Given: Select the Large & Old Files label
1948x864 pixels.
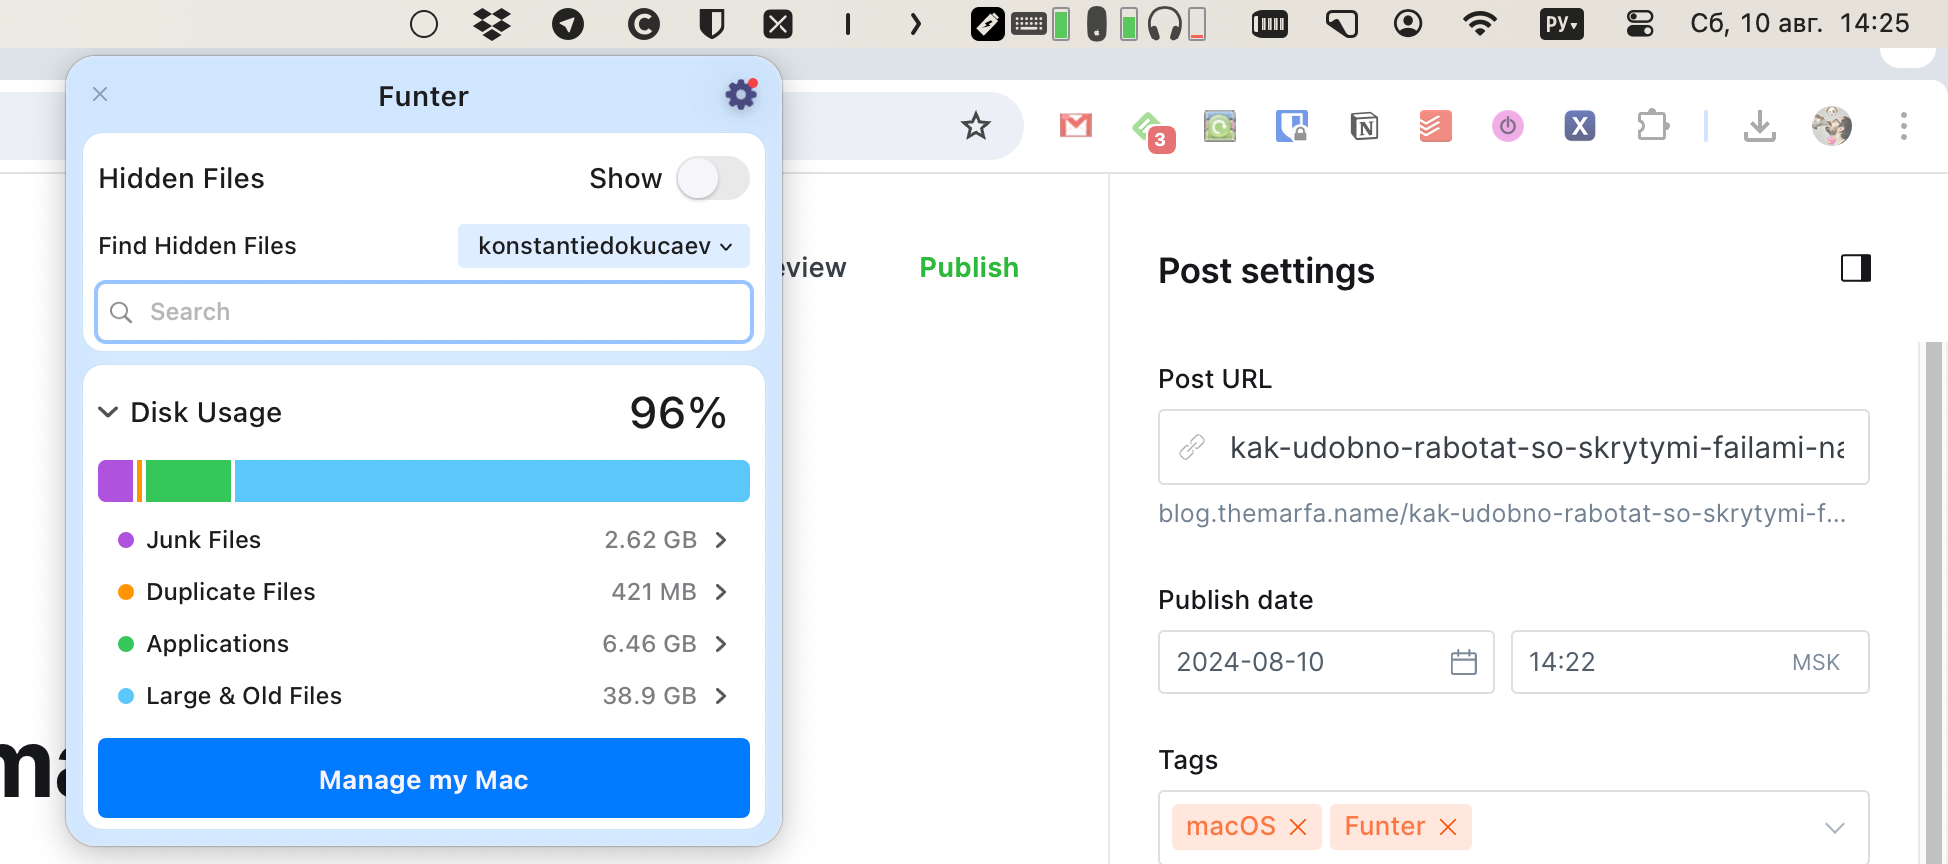Looking at the screenshot, I should (x=244, y=696).
